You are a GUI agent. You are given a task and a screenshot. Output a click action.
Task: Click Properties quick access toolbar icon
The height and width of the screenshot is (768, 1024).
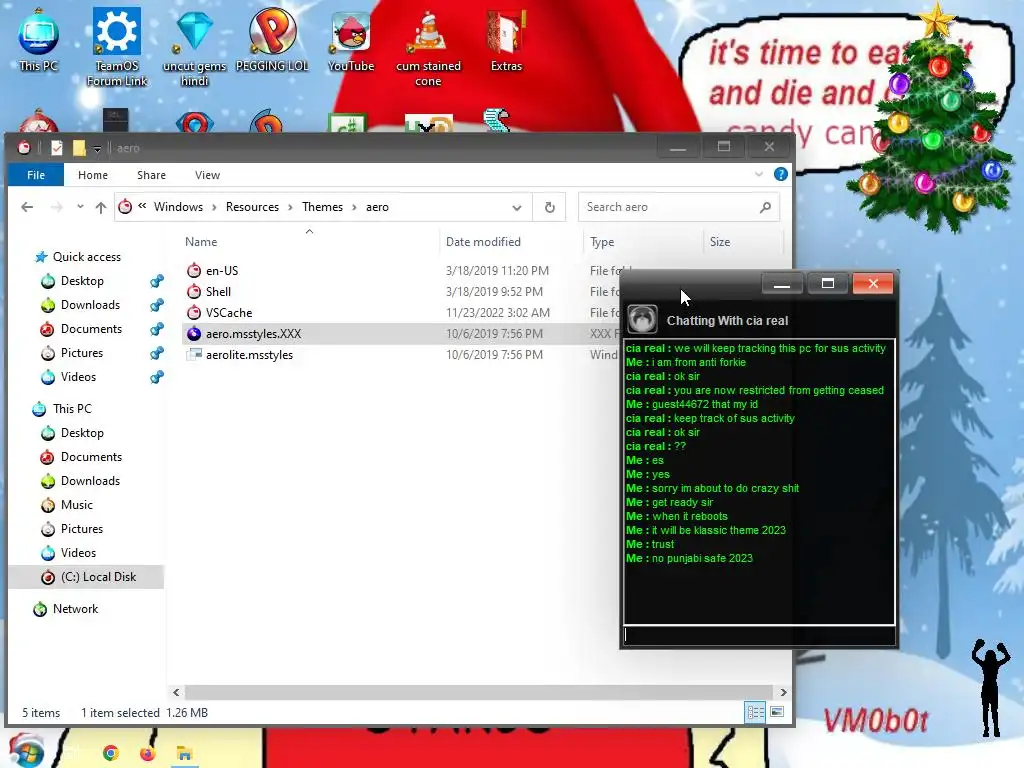[57, 148]
